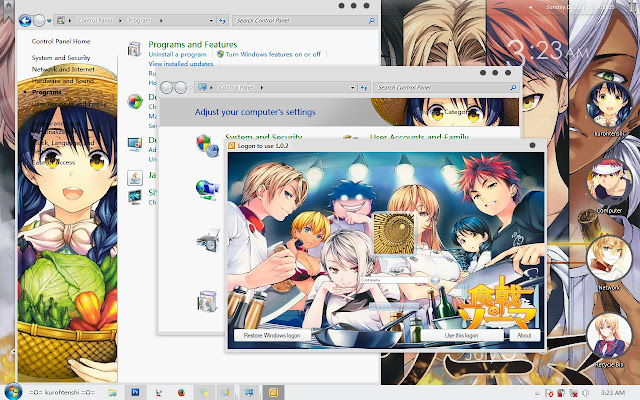Select the Programs breadcrumb in the address bar
This screenshot has height=400, width=640.
140,20
